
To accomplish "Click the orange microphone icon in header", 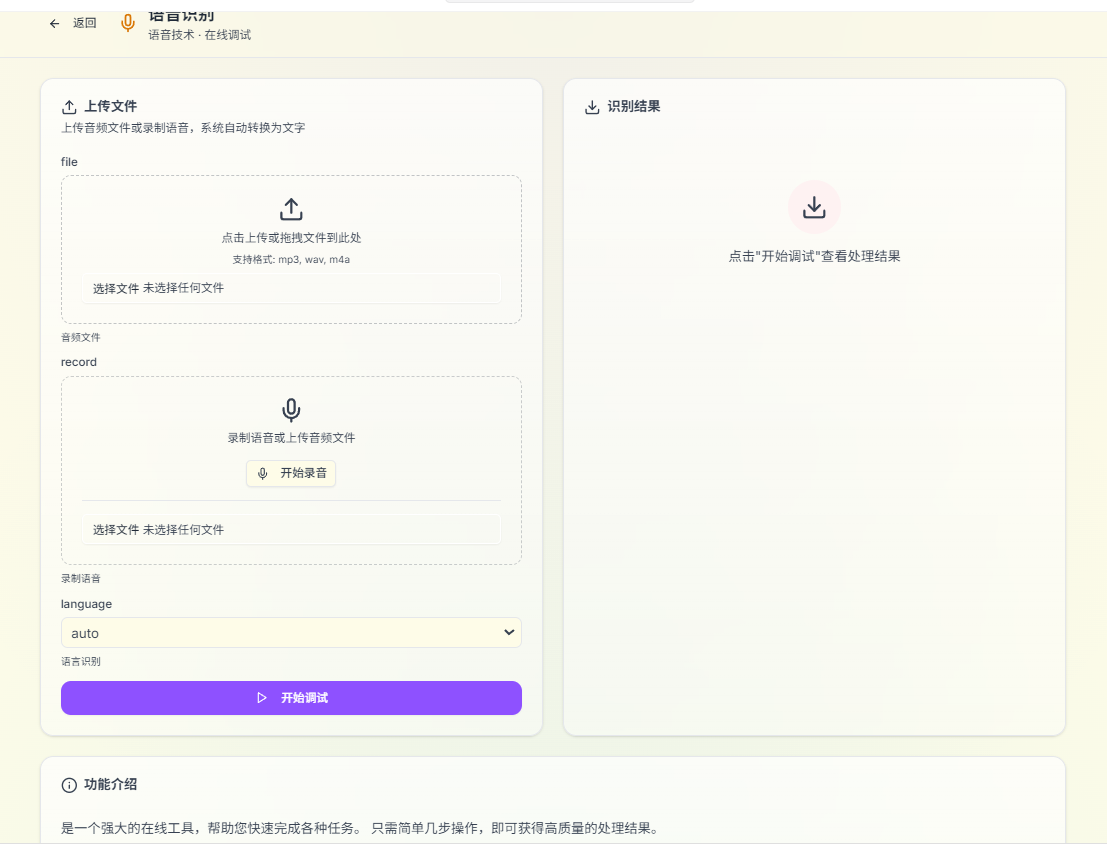I will click(x=128, y=23).
